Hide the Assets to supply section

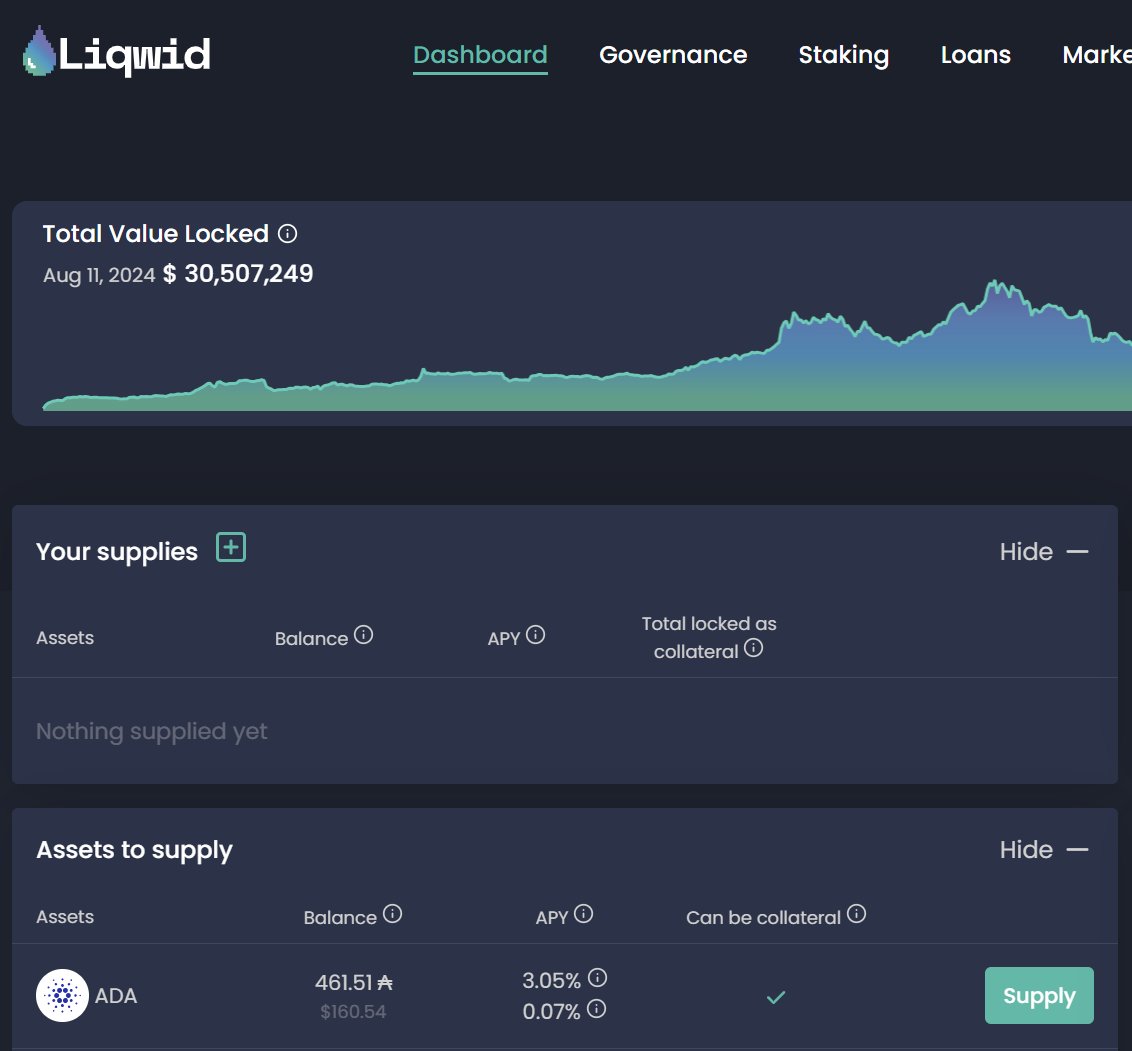click(1044, 850)
